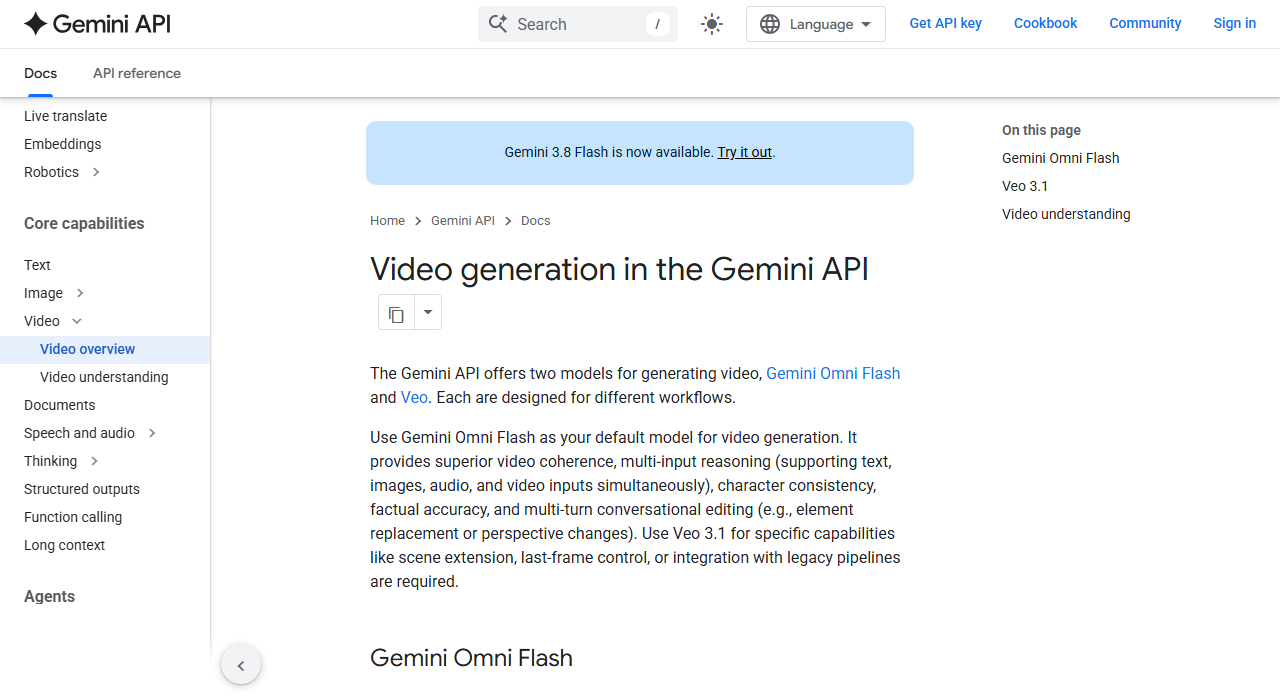Open Live translate in sidebar

66,116
